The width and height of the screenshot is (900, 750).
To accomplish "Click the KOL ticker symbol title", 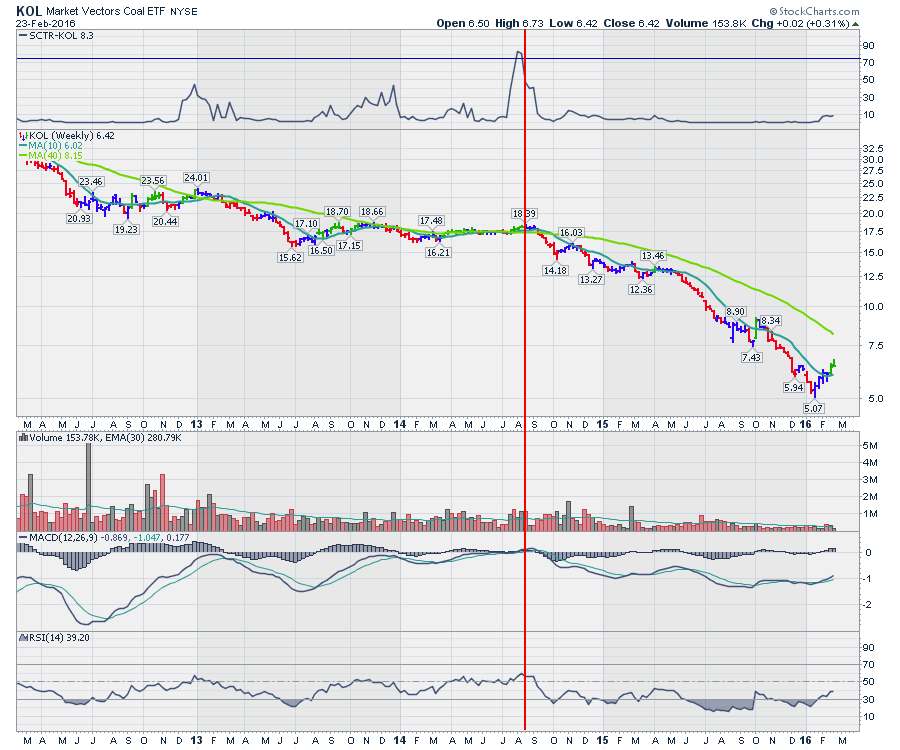I will [x=29, y=10].
